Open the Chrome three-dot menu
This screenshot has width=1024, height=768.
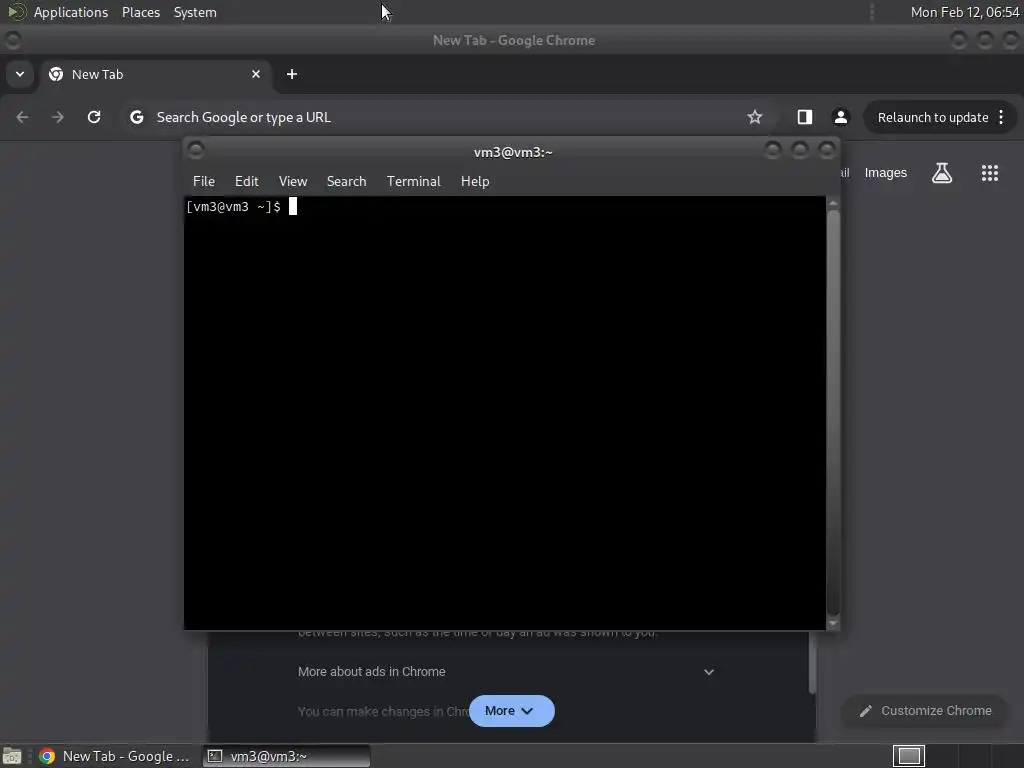coord(1001,117)
